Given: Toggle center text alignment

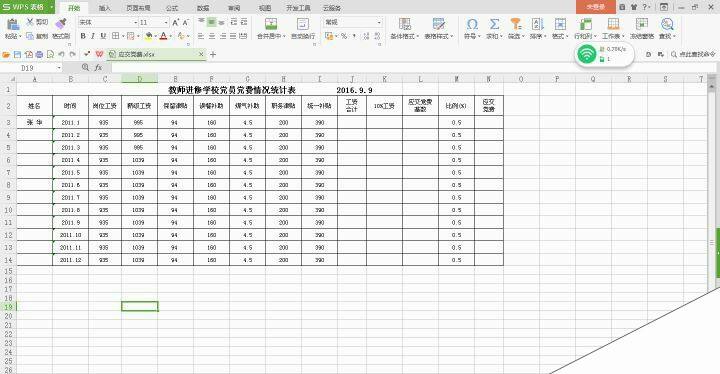Looking at the screenshot, I should [212, 36].
